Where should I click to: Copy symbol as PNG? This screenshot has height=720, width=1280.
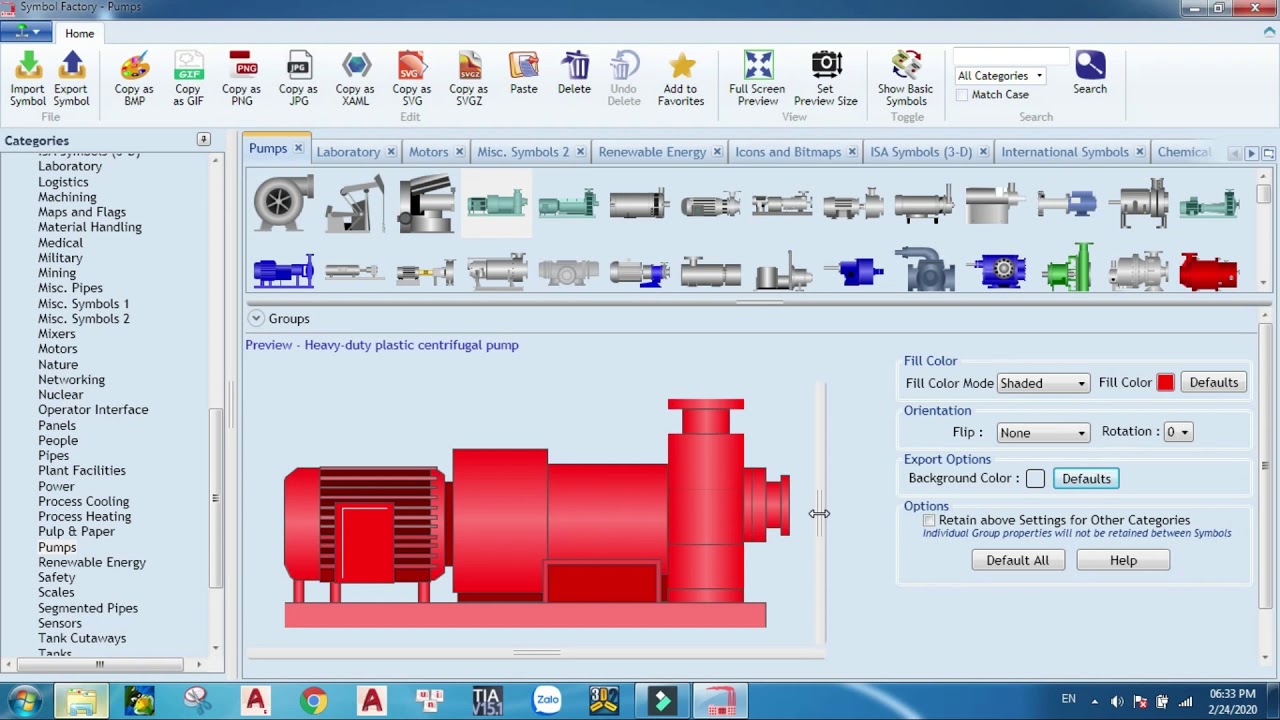coord(242,78)
